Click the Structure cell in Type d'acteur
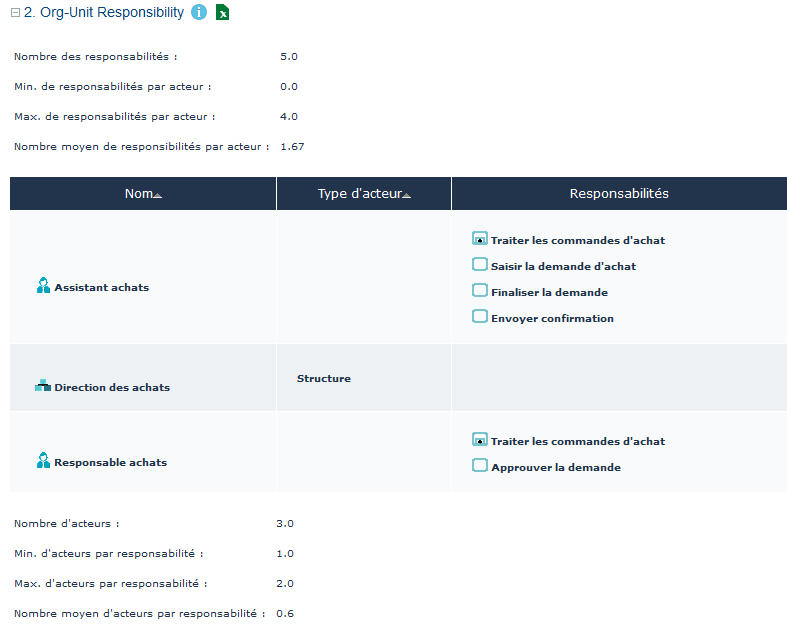Image resolution: width=787 pixels, height=627 pixels. tap(323, 379)
